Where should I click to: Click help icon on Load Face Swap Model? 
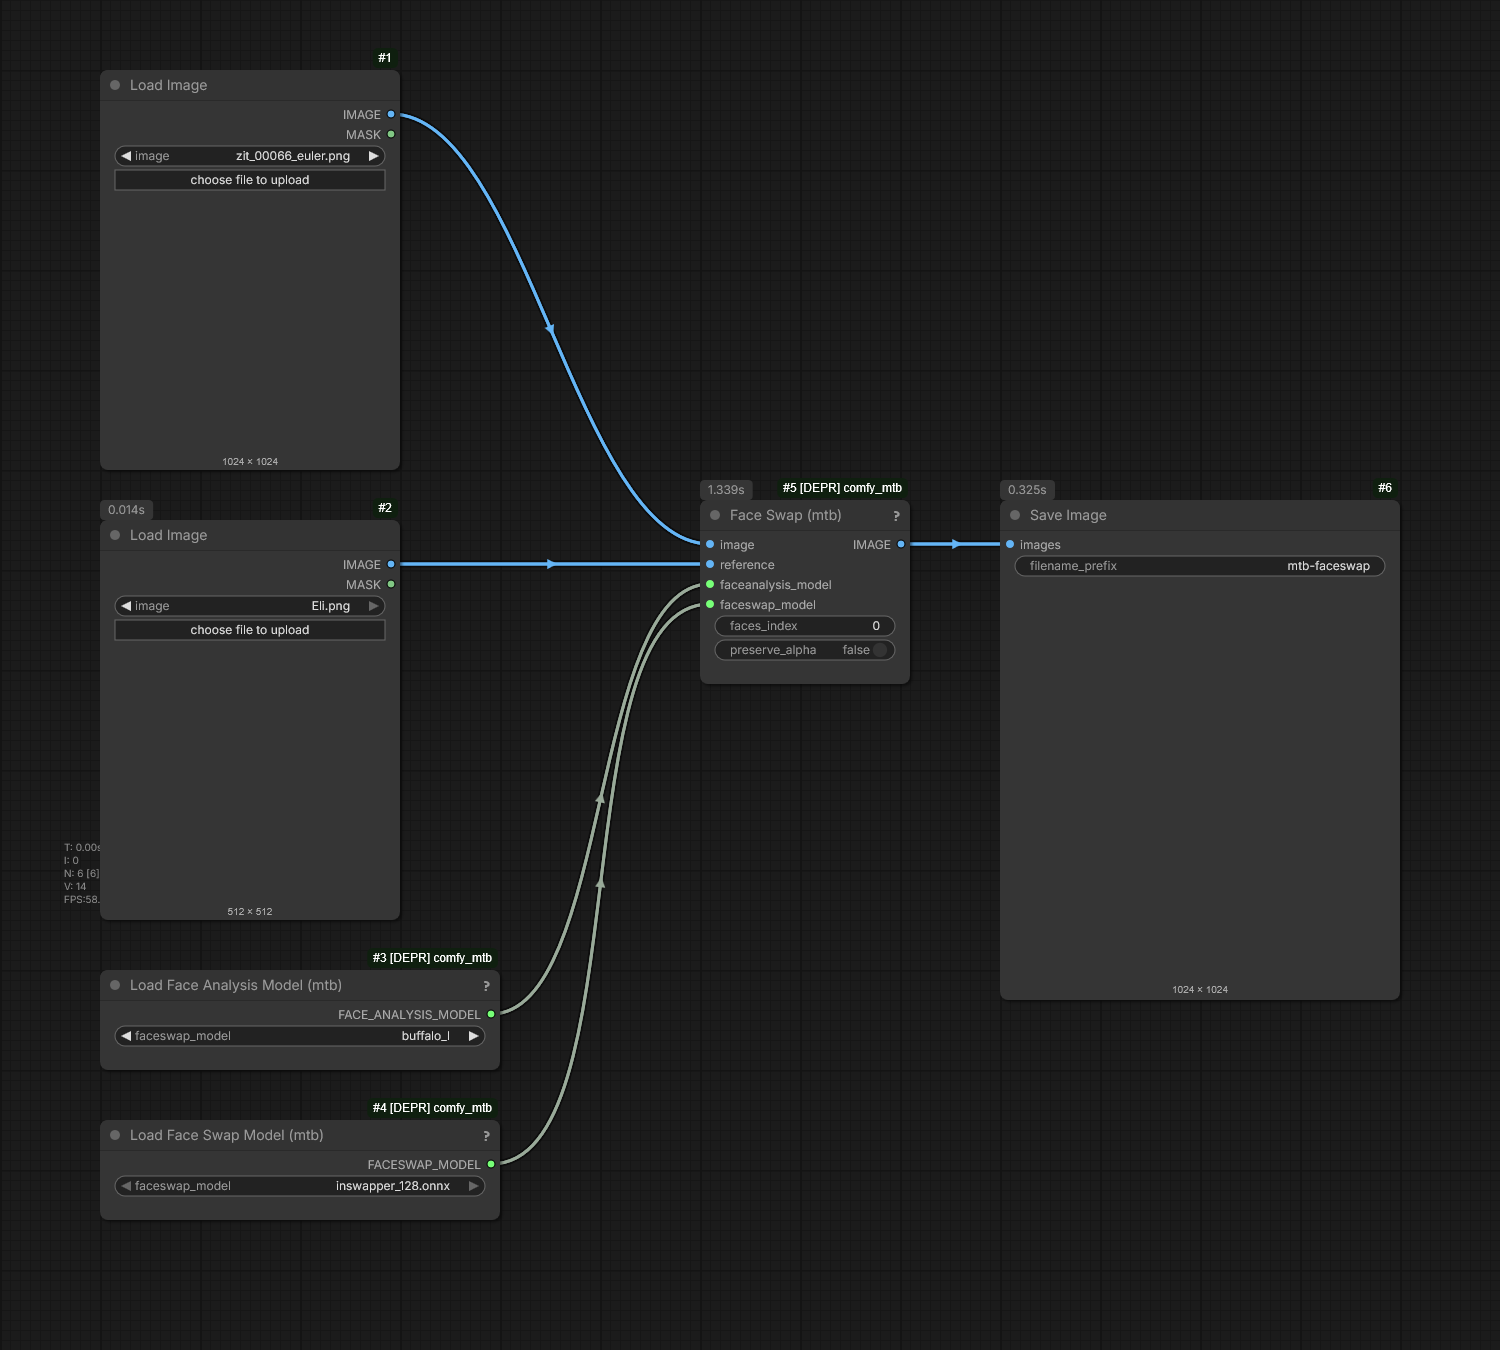pos(486,1136)
